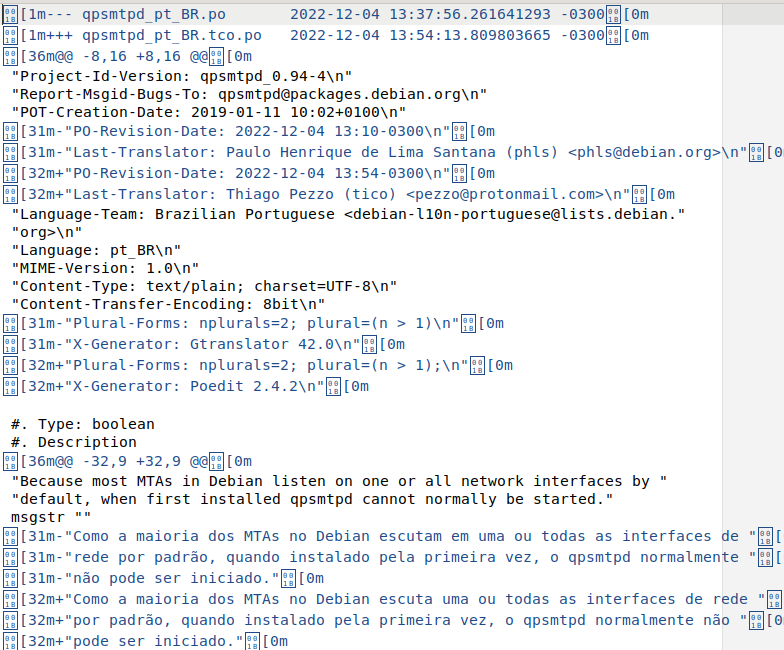Place cursor on the Project-Id-Version line
The image size is (784, 650).
(182, 76)
